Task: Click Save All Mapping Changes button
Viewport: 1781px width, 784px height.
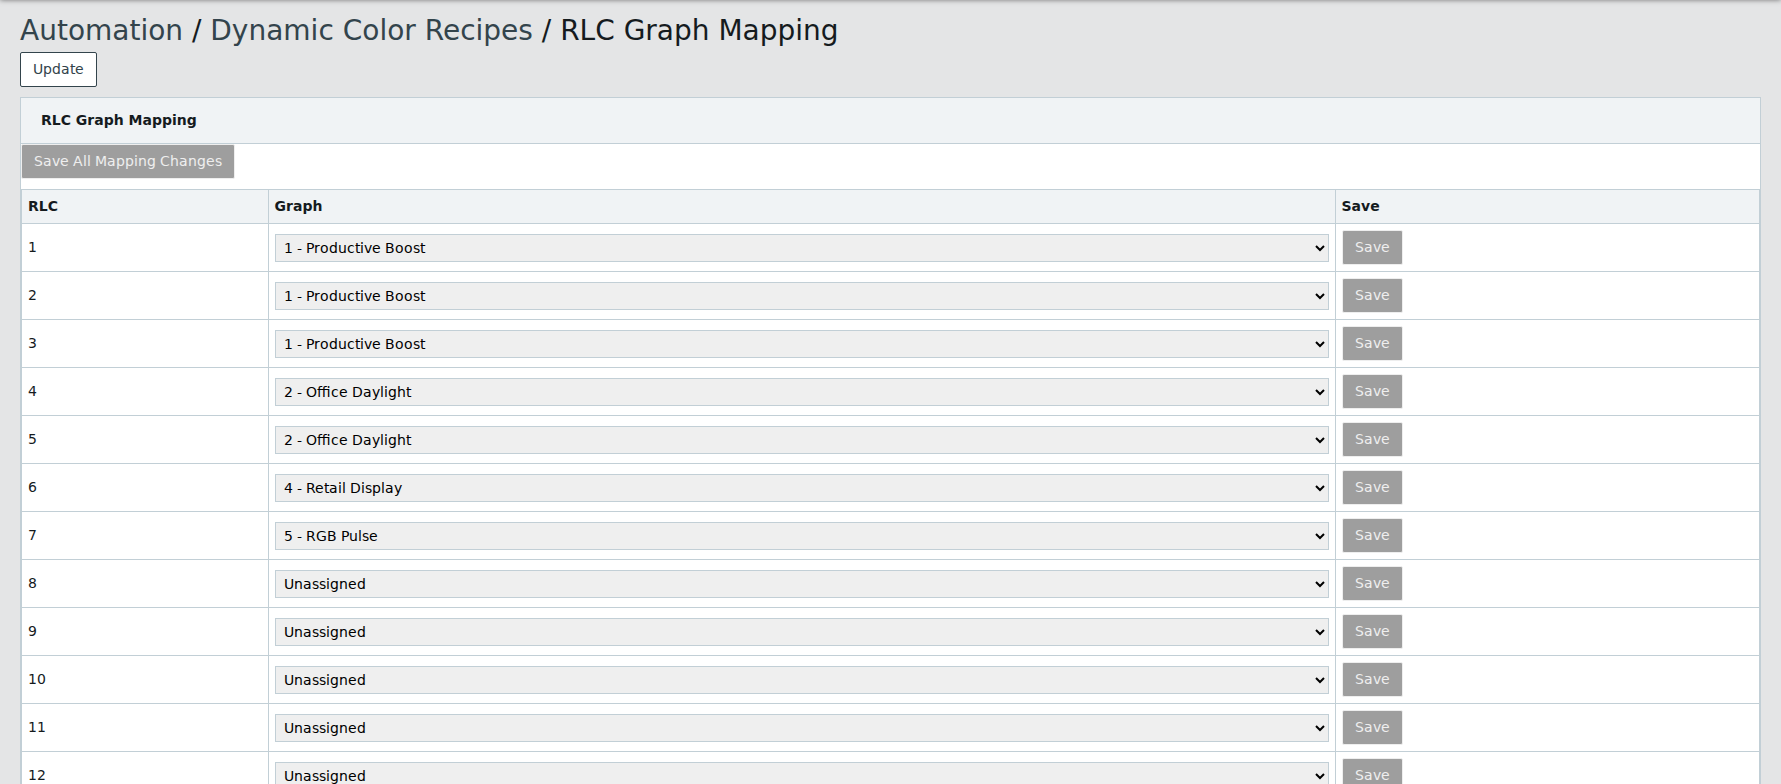Action: tap(128, 161)
